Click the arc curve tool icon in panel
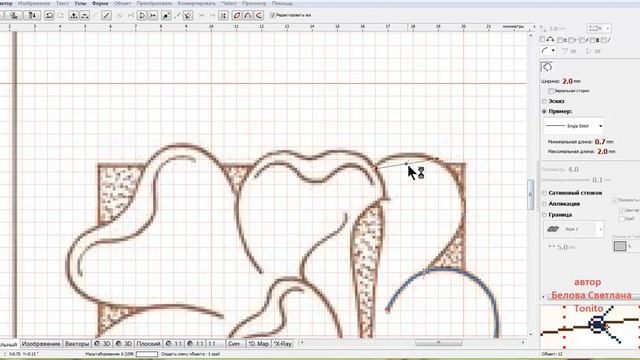Image resolution: width=640 pixels, height=360 pixels. tap(545, 51)
